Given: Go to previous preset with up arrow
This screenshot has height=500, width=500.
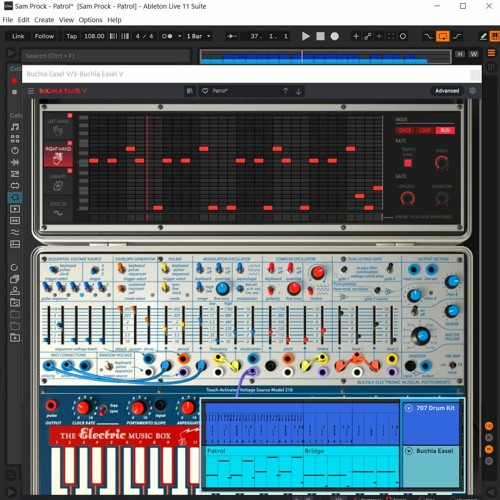Looking at the screenshot, I should click(x=286, y=91).
